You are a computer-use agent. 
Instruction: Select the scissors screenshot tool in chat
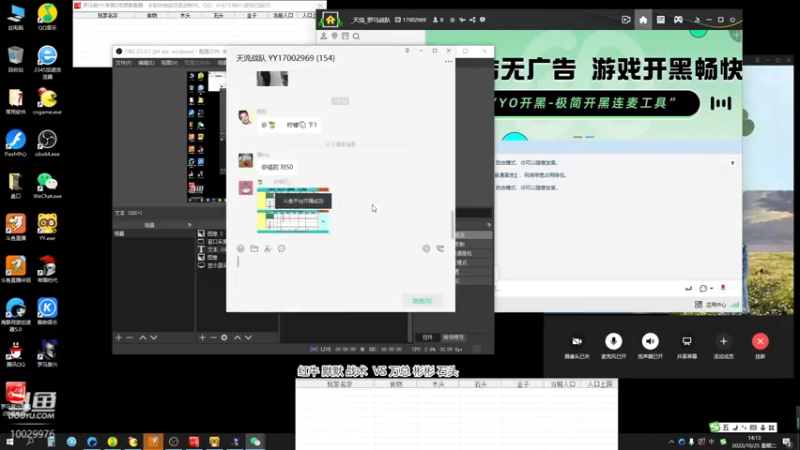[268, 248]
